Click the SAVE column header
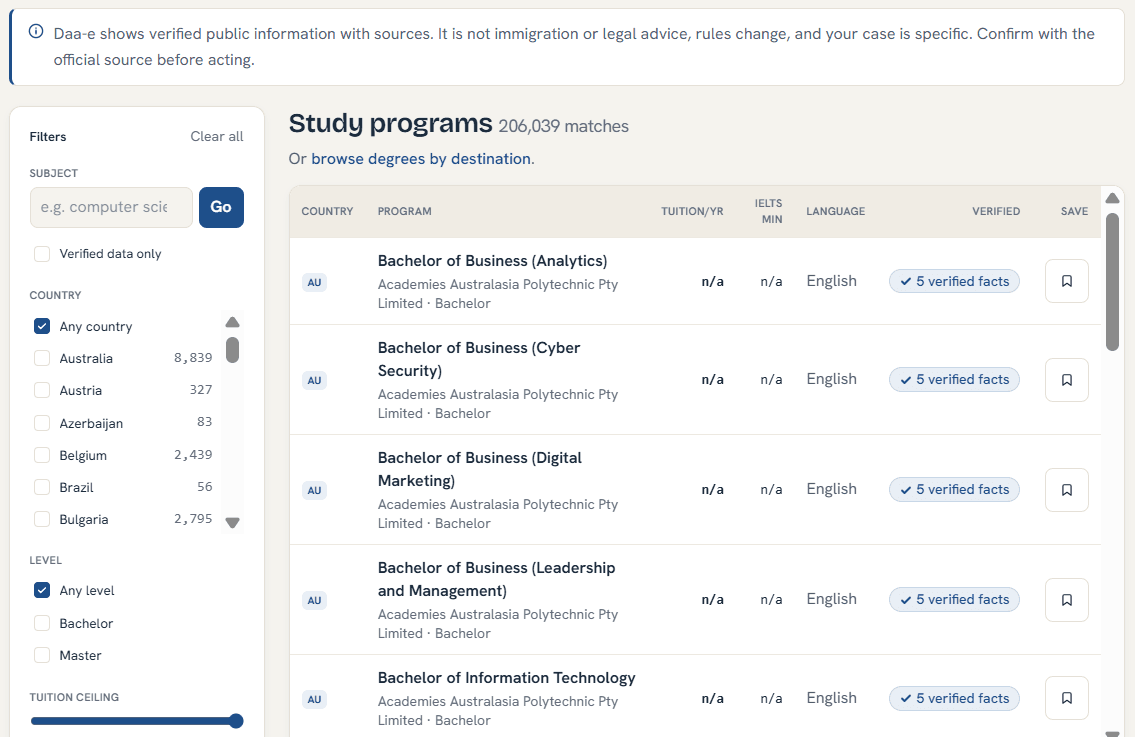Viewport: 1135px width, 737px height. point(1074,211)
